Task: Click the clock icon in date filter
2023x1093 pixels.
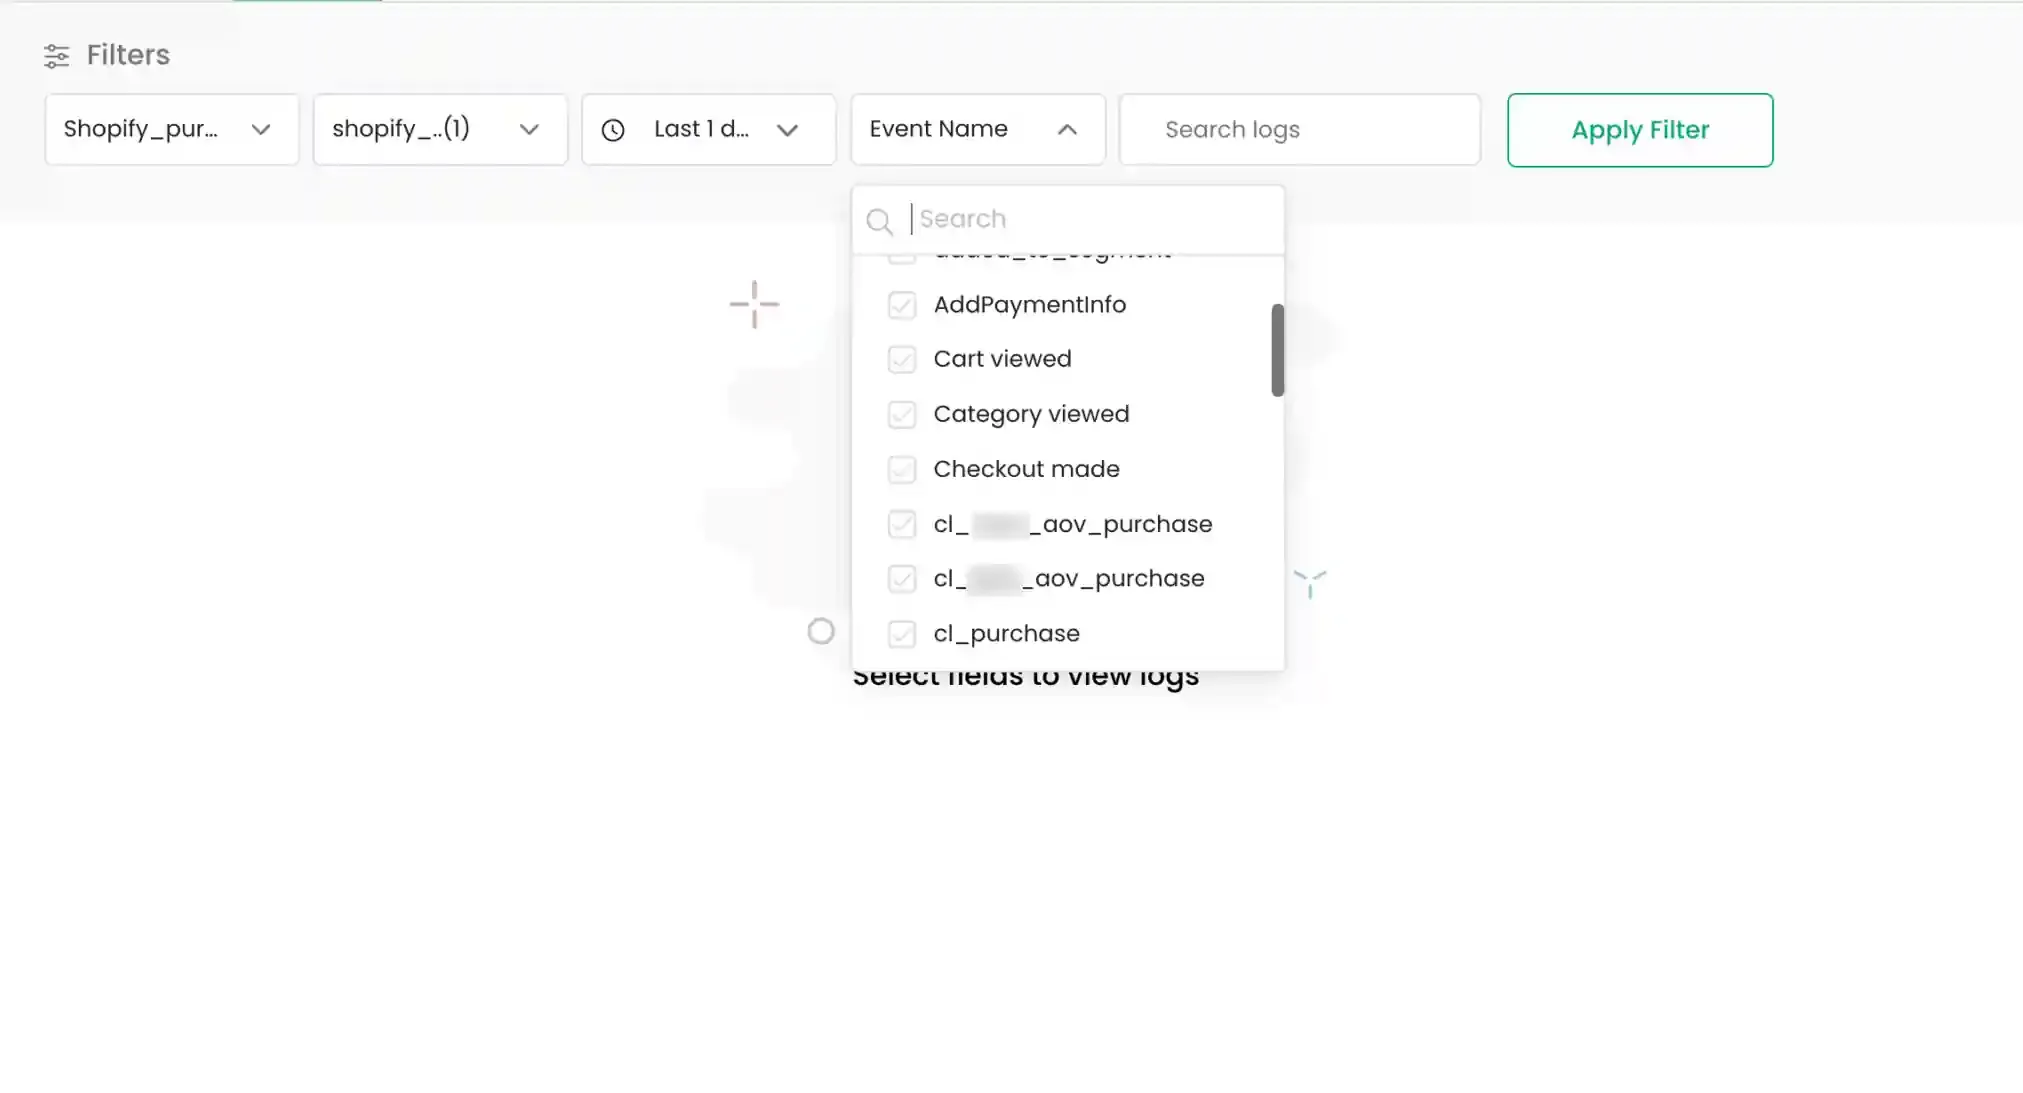Action: (613, 130)
